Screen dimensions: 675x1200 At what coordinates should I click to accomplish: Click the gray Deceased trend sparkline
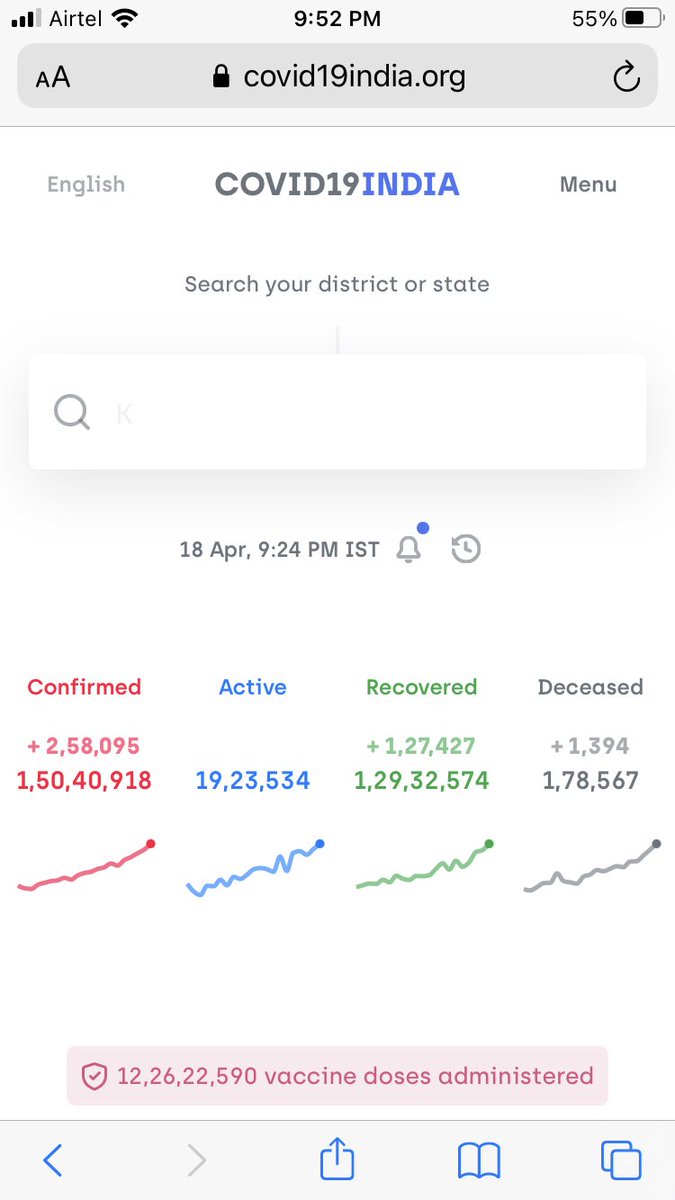(593, 866)
